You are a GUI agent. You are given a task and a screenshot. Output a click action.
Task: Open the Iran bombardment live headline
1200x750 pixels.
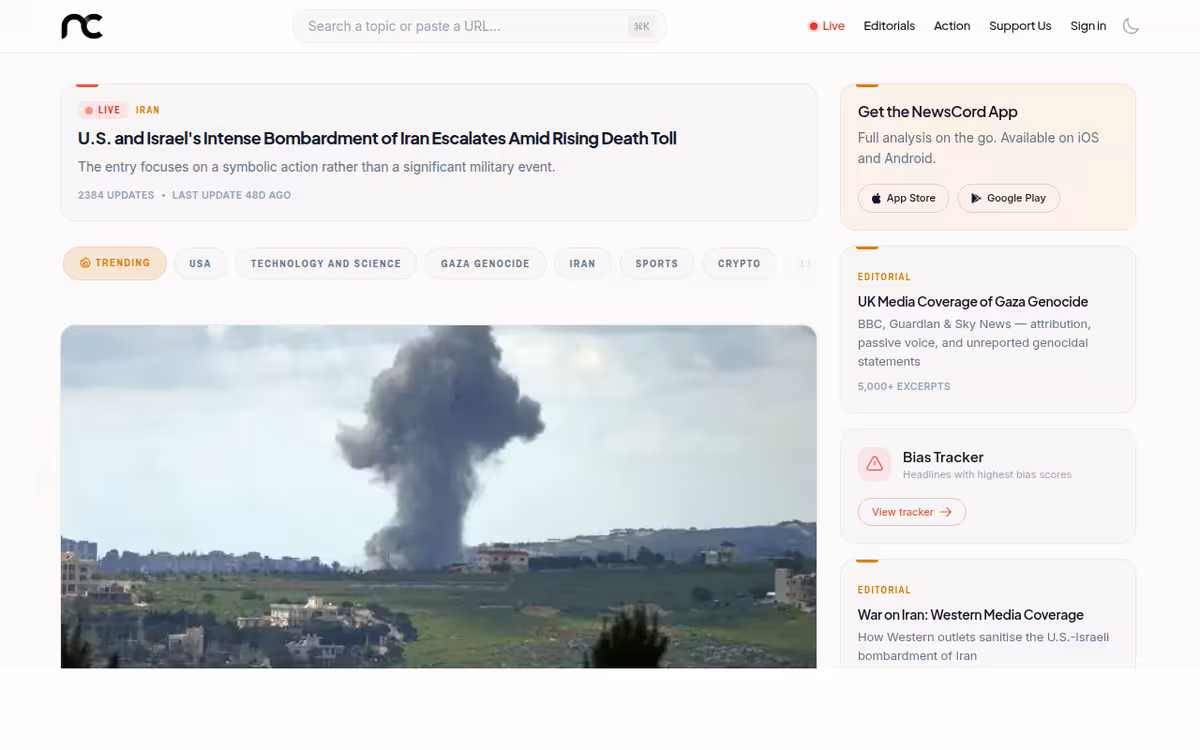point(377,138)
